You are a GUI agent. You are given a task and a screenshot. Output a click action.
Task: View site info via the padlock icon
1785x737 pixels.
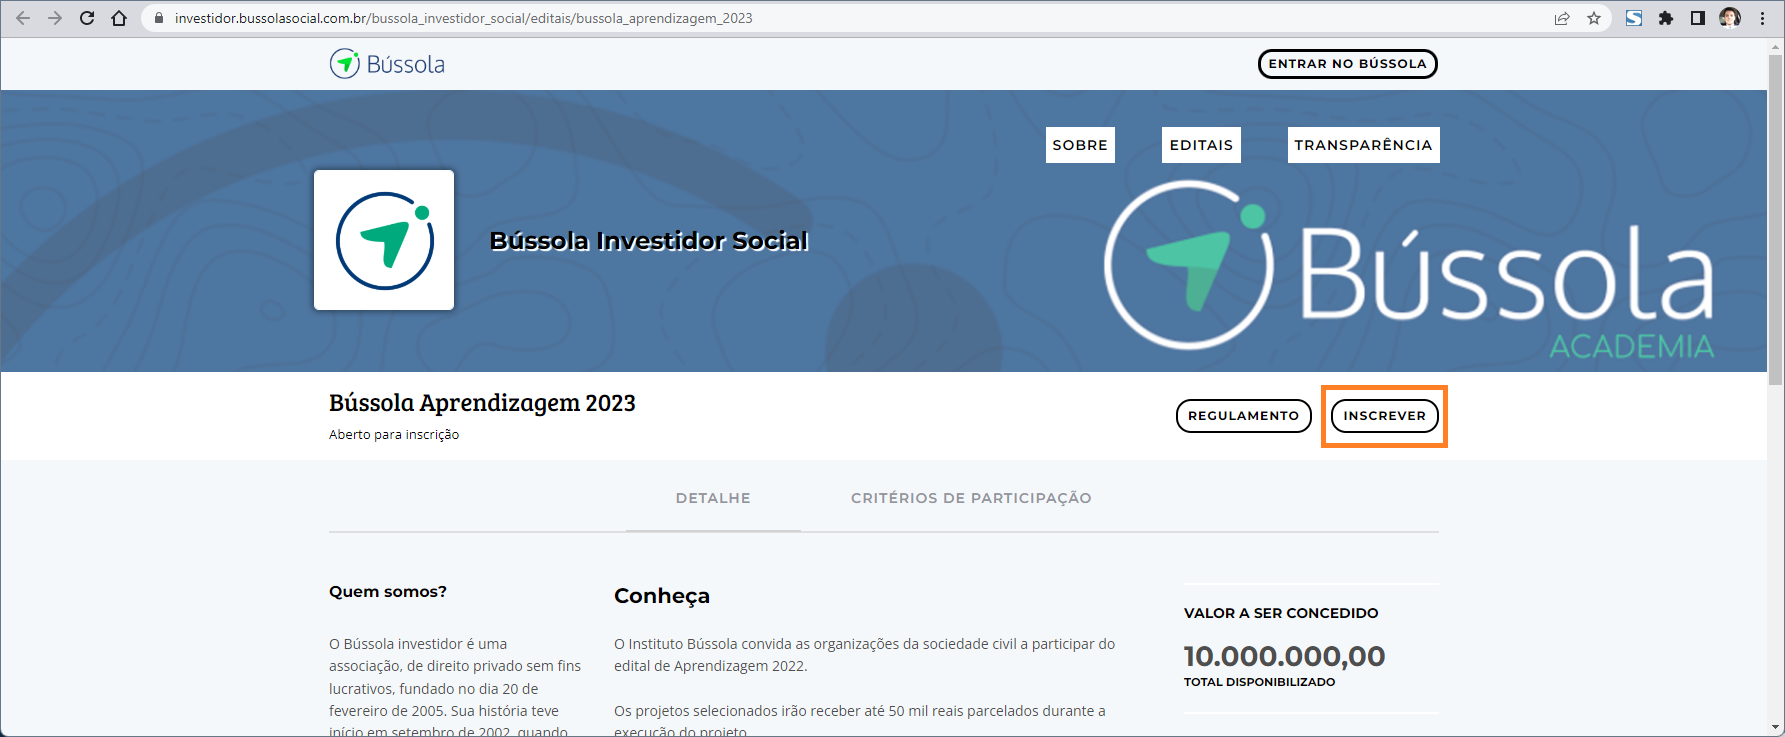[158, 18]
